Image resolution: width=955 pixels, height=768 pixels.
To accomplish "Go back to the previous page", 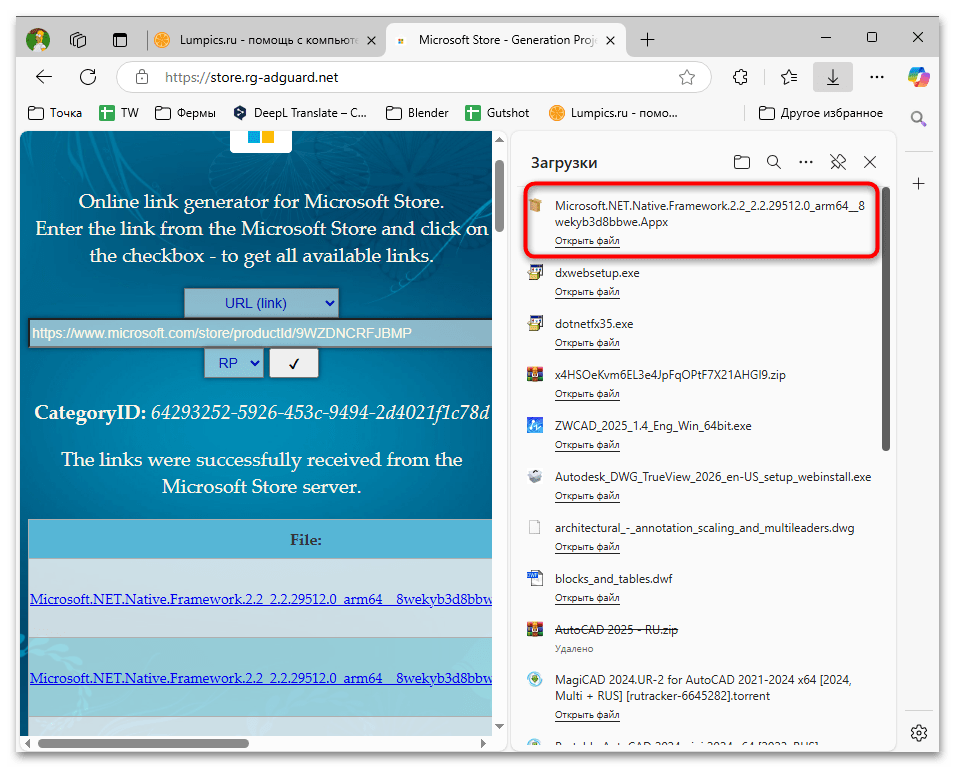I will (x=44, y=77).
